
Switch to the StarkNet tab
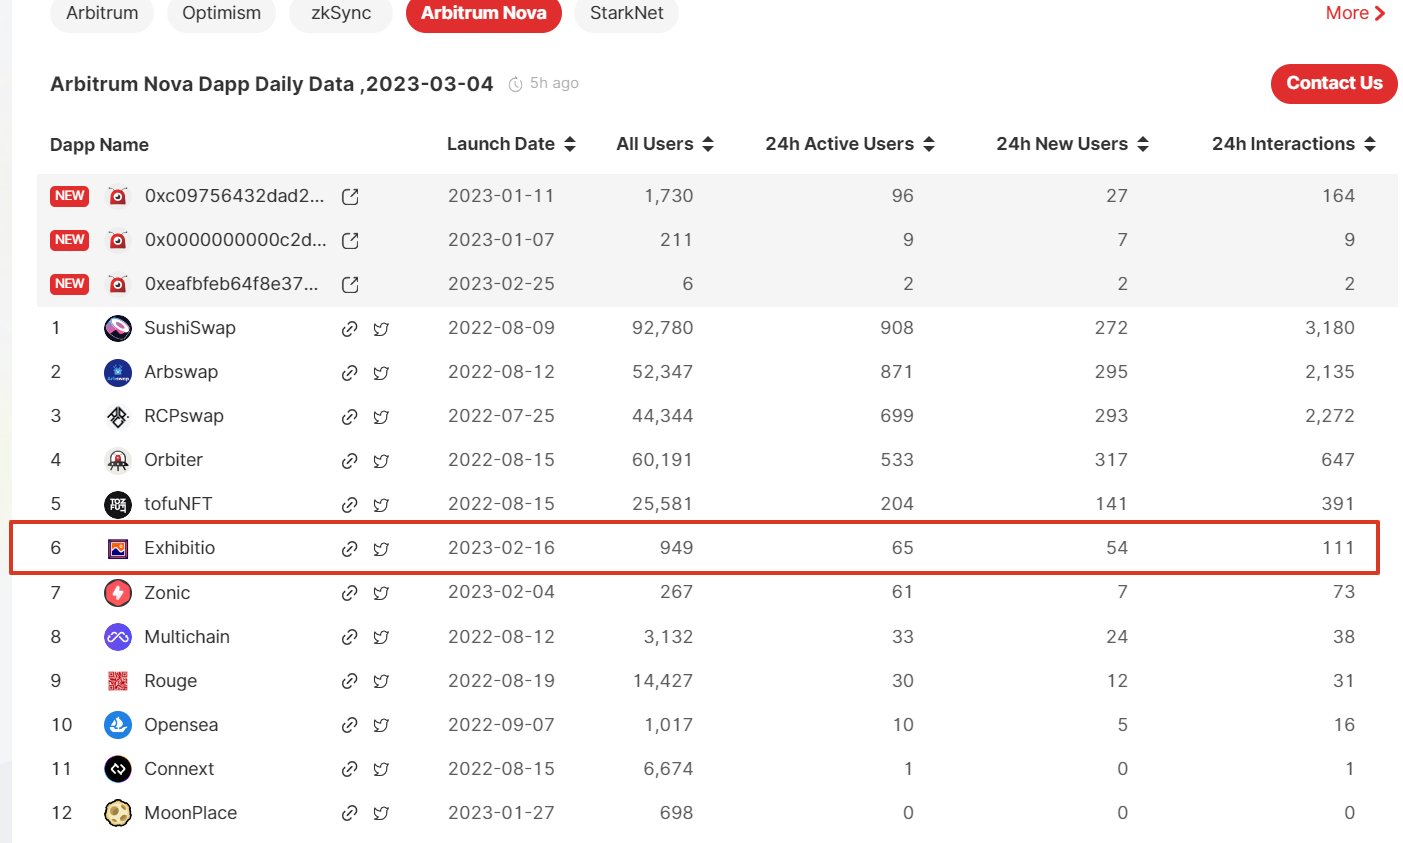pos(627,14)
